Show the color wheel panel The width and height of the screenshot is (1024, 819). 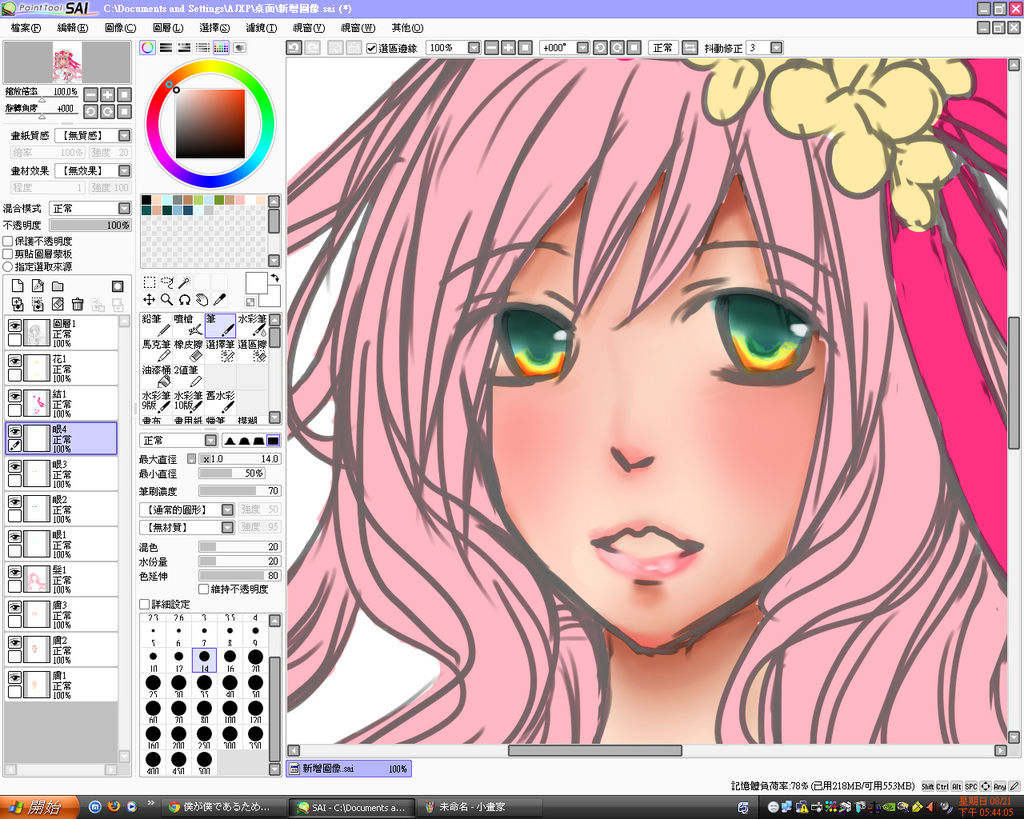148,48
